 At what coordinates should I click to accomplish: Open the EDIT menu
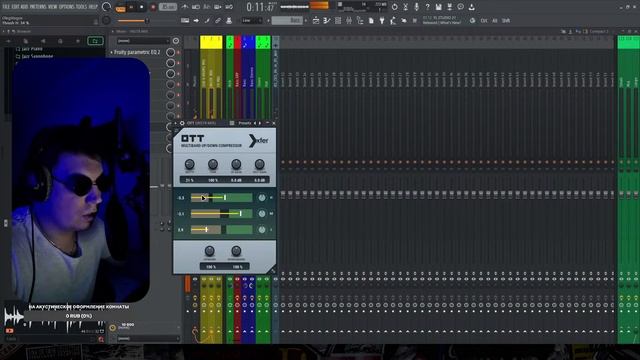[15, 7]
